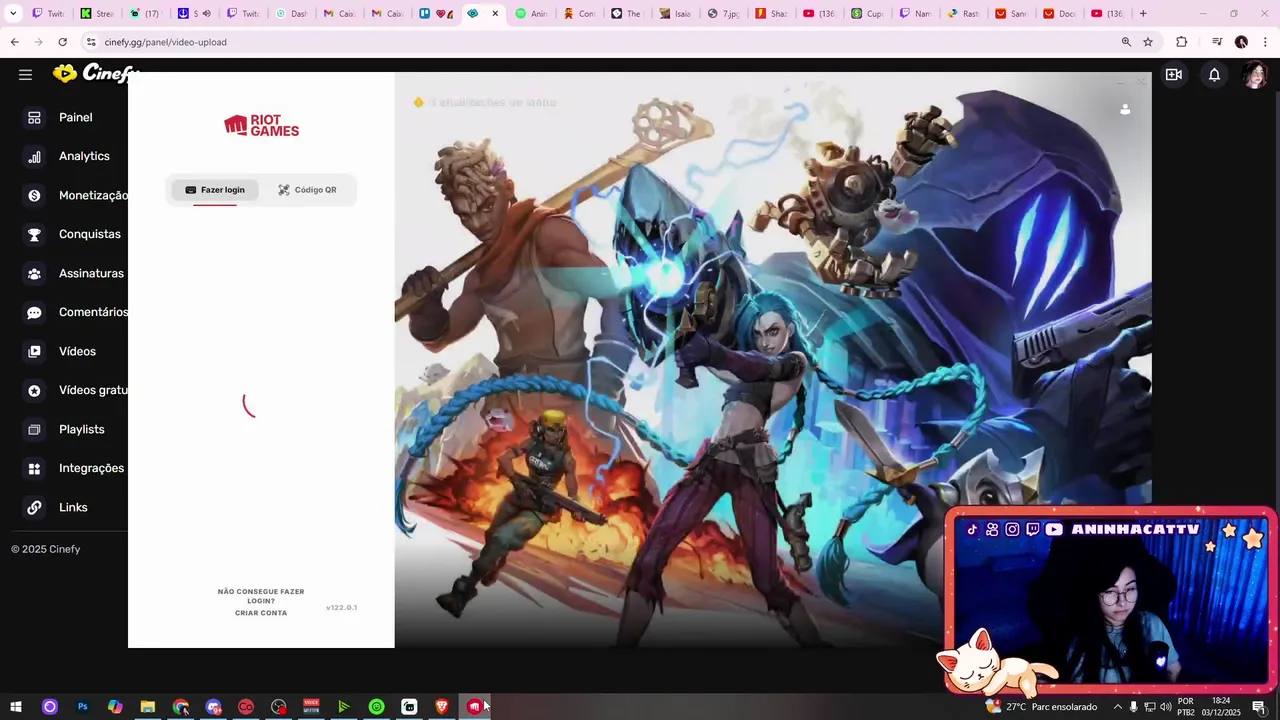Switch to the Shaz browser tab
This screenshot has width=1280, height=720.
(772, 14)
